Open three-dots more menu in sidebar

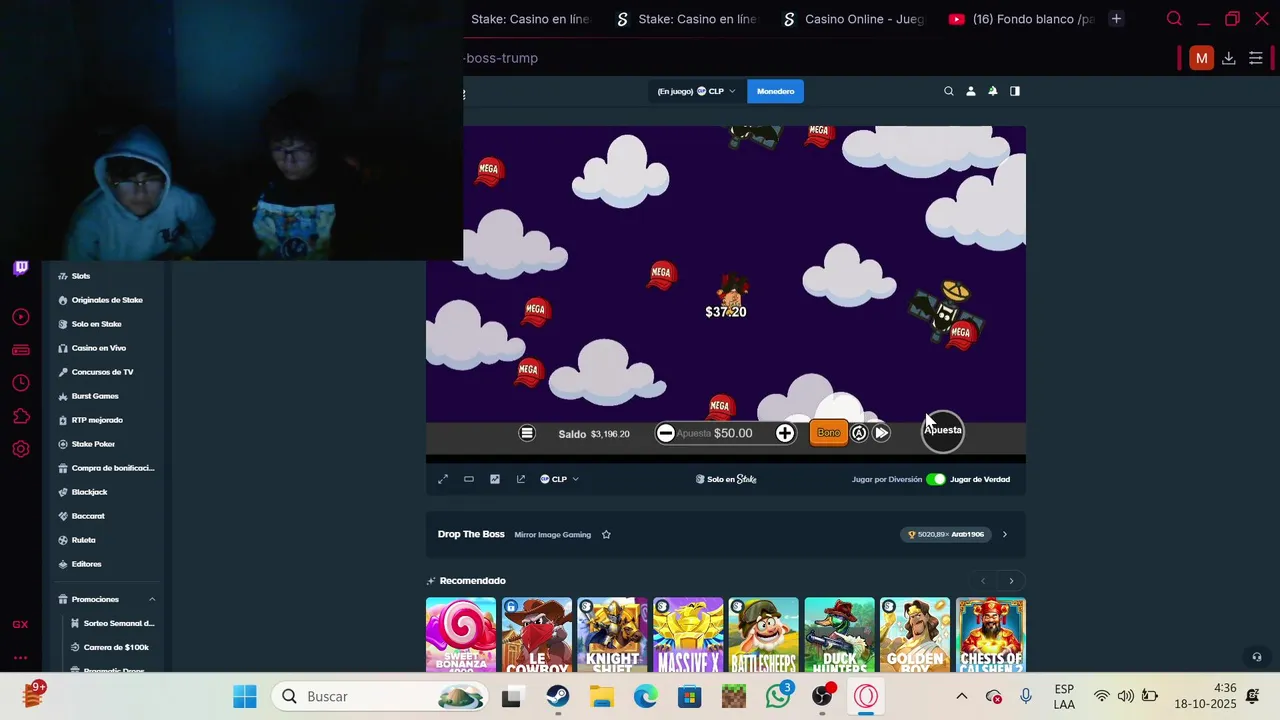tap(20, 658)
